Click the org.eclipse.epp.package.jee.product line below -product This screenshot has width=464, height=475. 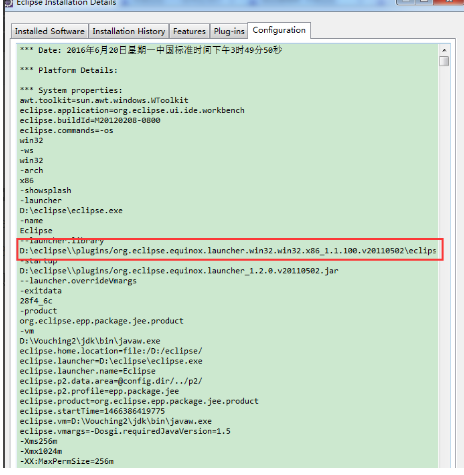102,321
